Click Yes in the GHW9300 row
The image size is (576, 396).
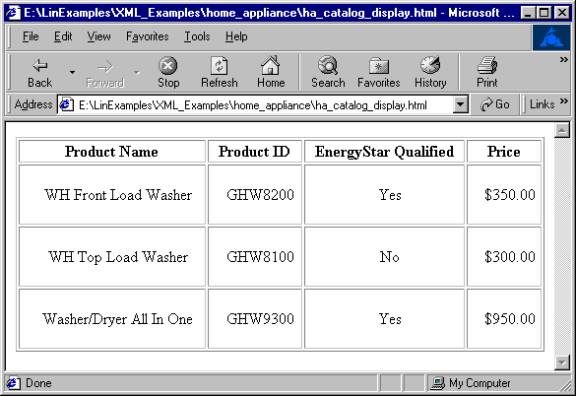(385, 319)
